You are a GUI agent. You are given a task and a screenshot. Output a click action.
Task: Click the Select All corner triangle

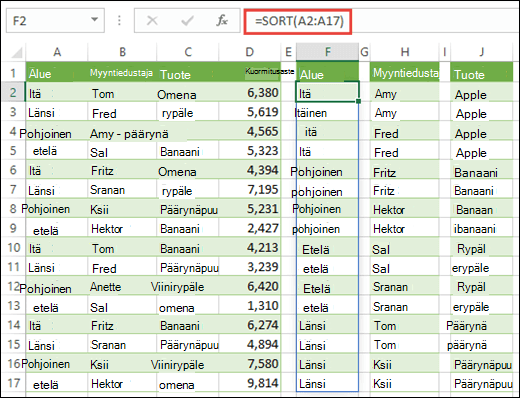(x=17, y=52)
